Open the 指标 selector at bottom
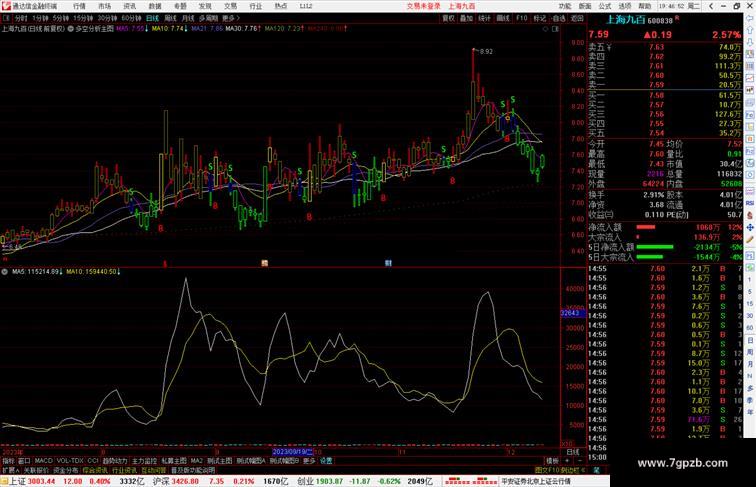This screenshot has height=487, width=756. (x=8, y=461)
